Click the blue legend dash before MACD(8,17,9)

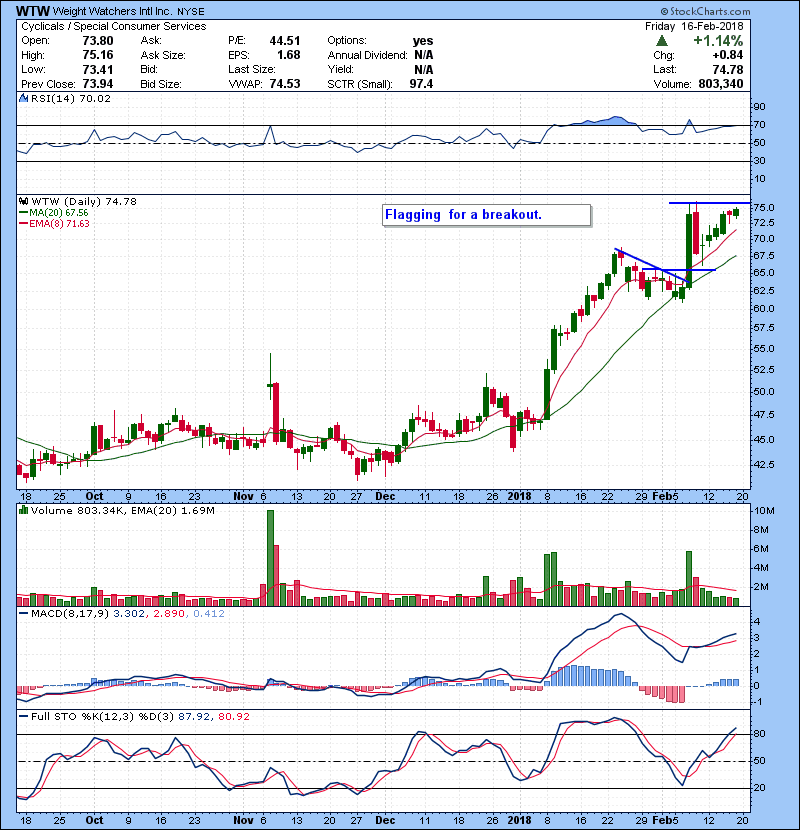(x=23, y=614)
